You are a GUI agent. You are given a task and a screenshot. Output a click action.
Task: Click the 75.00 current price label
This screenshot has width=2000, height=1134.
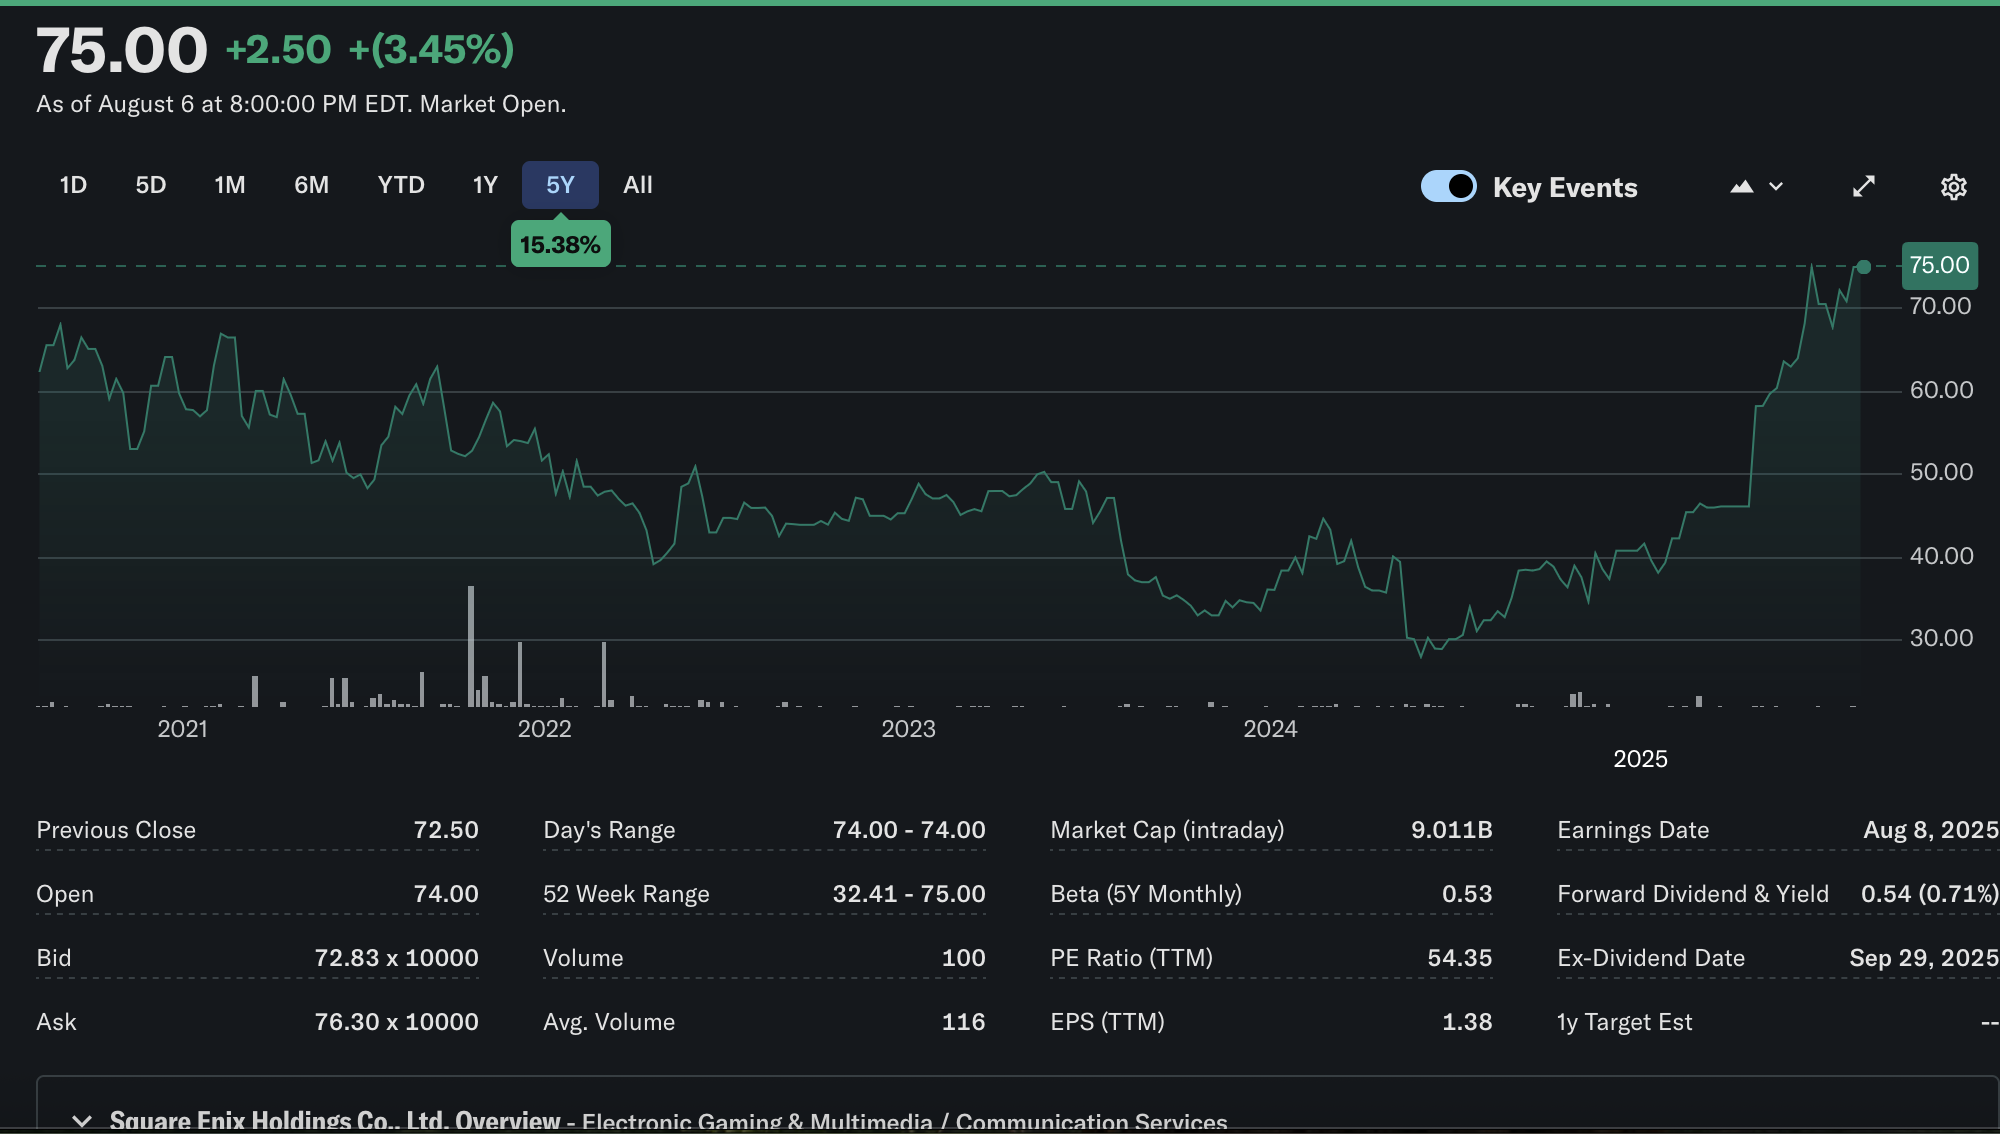1939,265
